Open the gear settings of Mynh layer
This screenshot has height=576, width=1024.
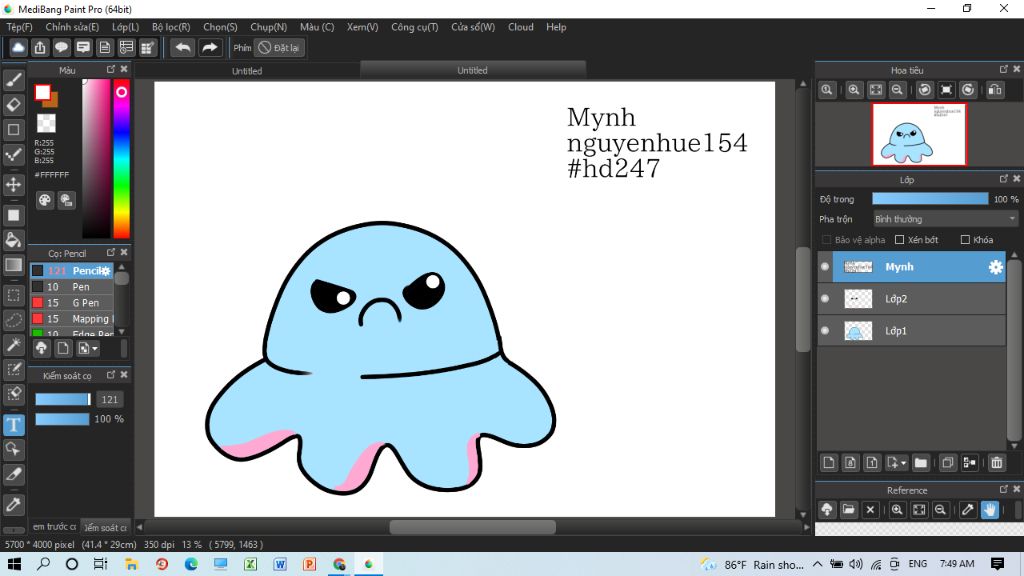coord(995,267)
